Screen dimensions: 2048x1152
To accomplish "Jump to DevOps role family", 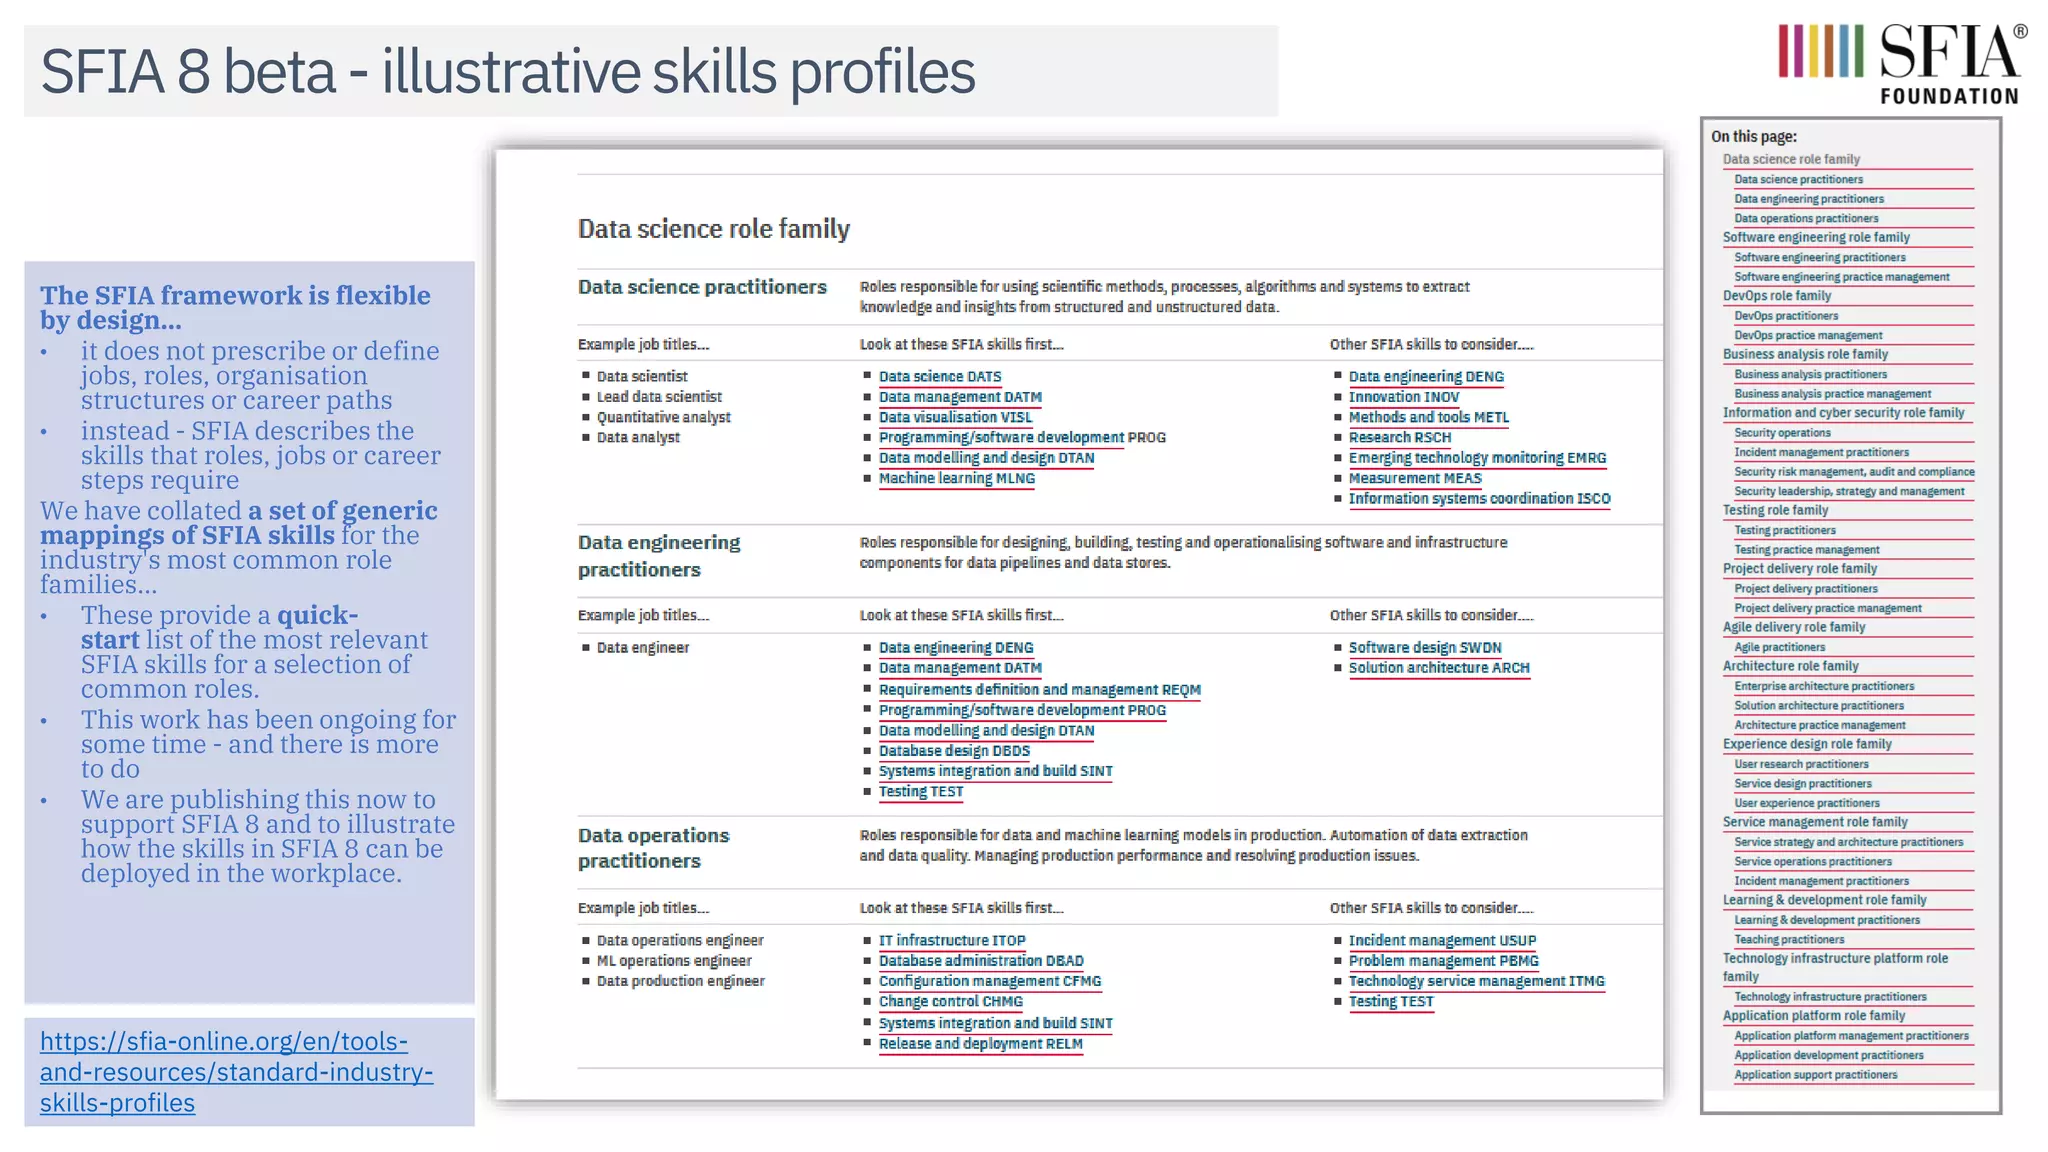I will pyautogui.click(x=1777, y=296).
